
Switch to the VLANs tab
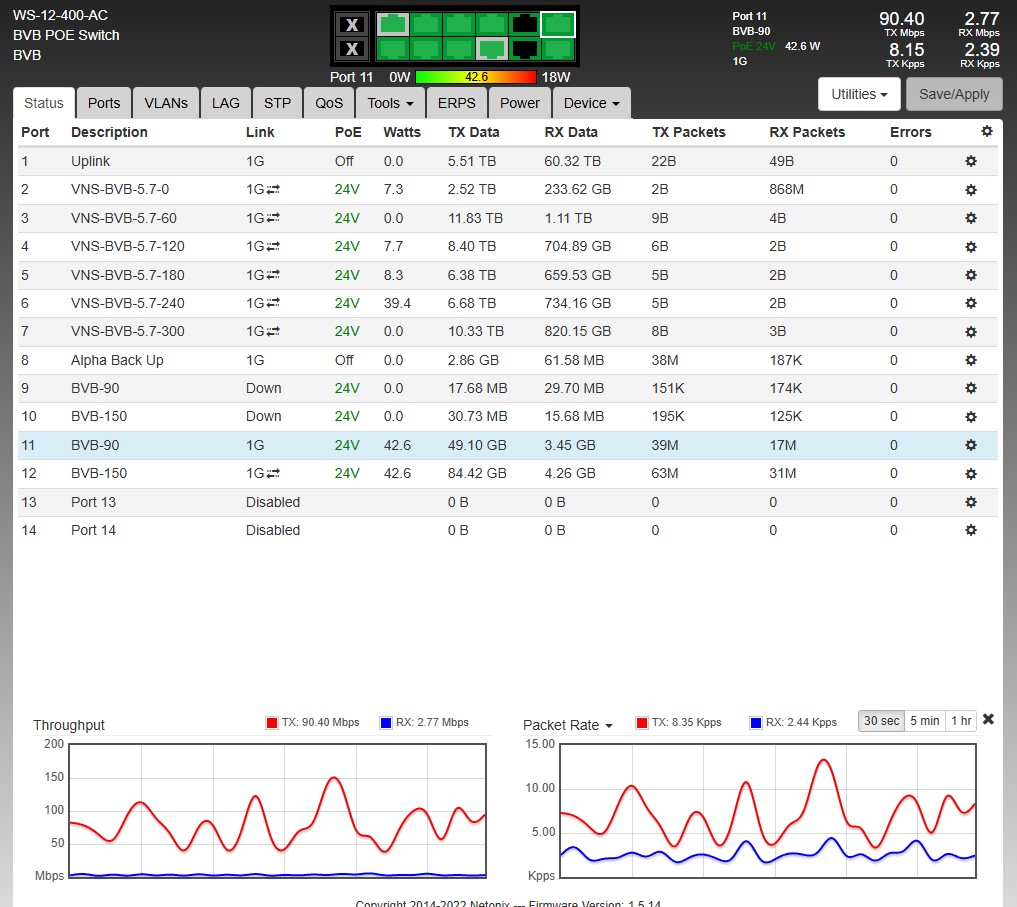pos(165,103)
